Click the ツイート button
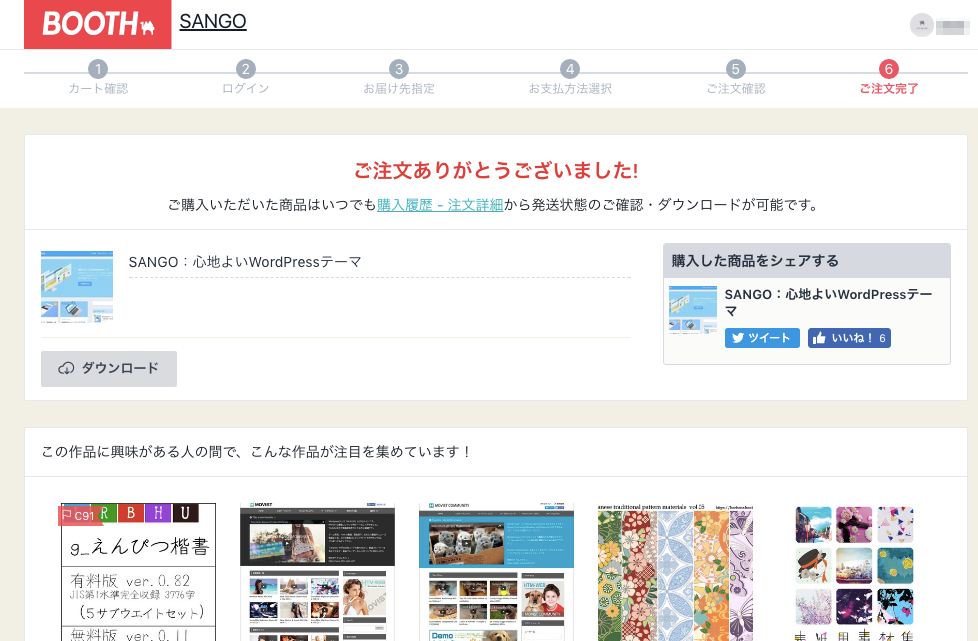This screenshot has width=978, height=641. pyautogui.click(x=762, y=338)
